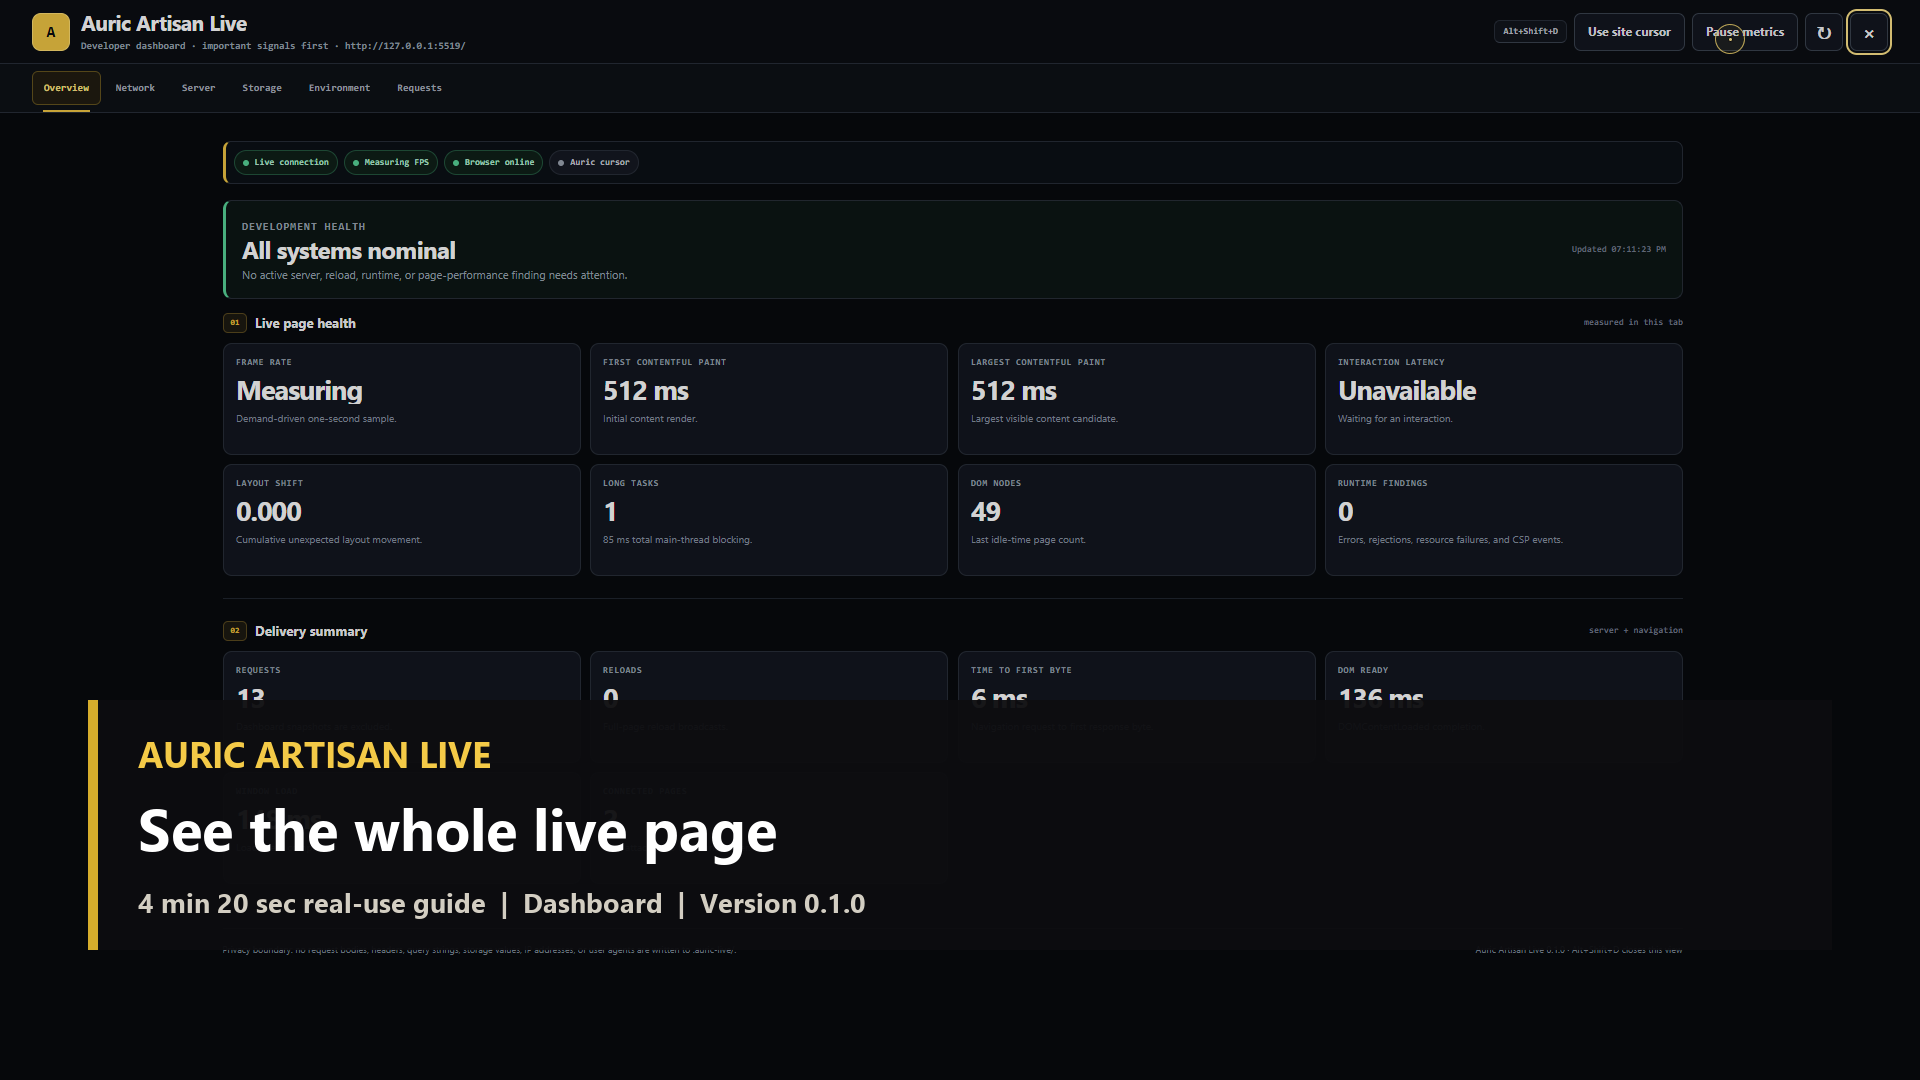
Task: Select the DOM Nodes value 49
Action: [x=985, y=512]
